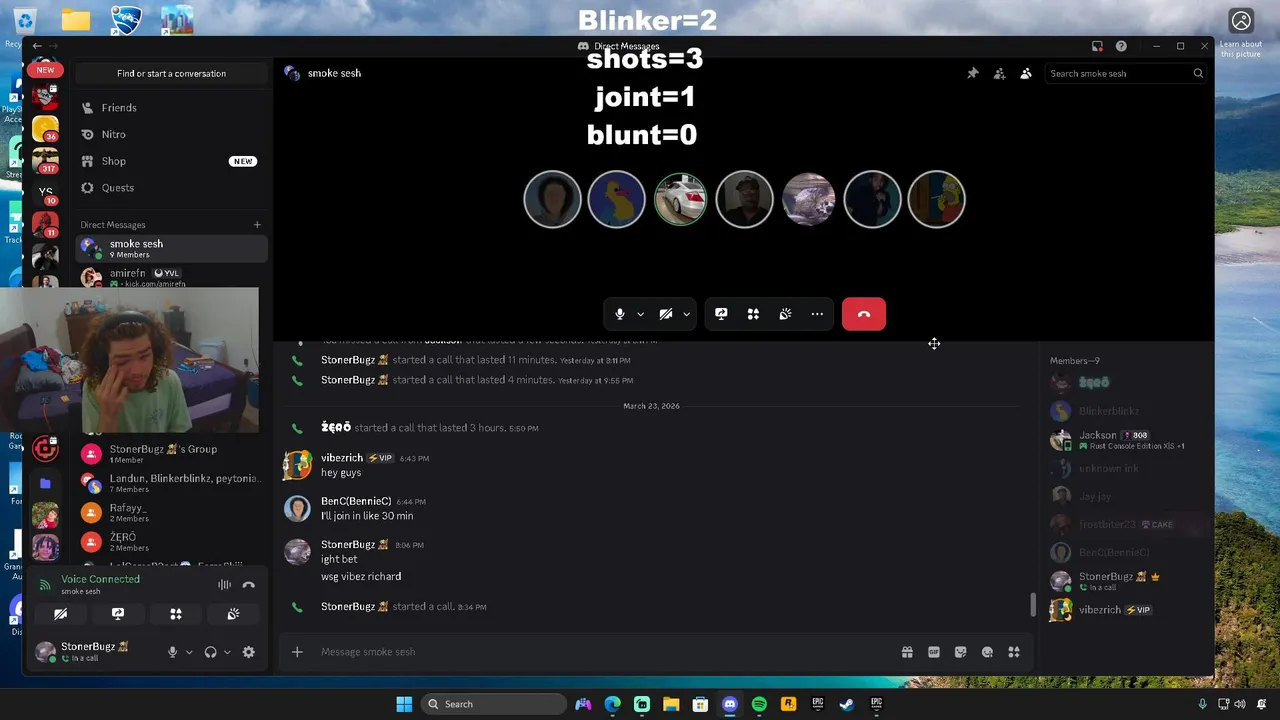Screen dimensions: 1280x720
Task: Disconnect using the red hang-up button
Action: coord(864,314)
